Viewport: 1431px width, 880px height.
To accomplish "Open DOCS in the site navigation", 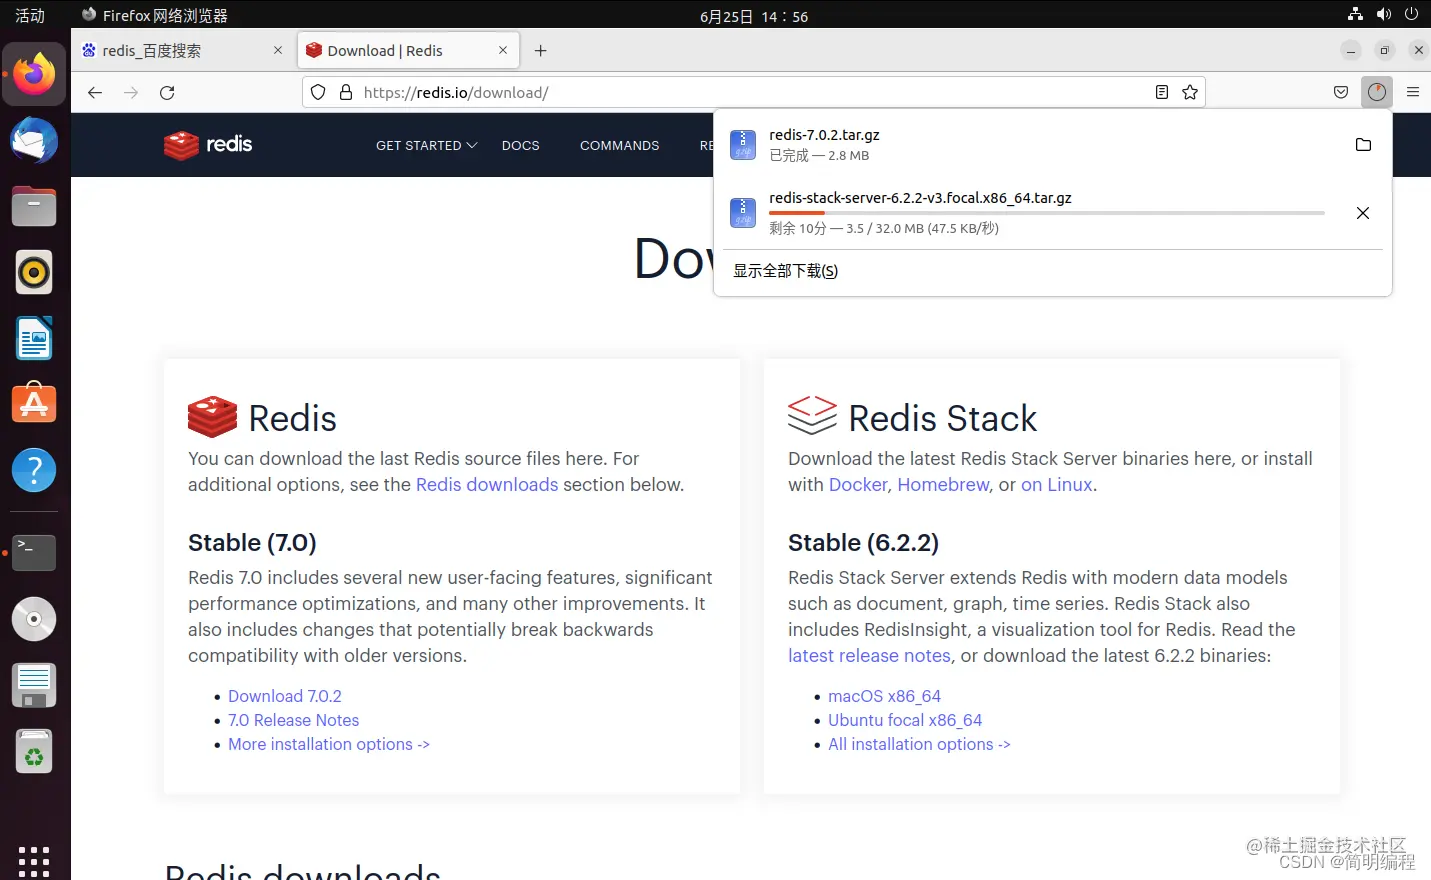I will (x=520, y=145).
